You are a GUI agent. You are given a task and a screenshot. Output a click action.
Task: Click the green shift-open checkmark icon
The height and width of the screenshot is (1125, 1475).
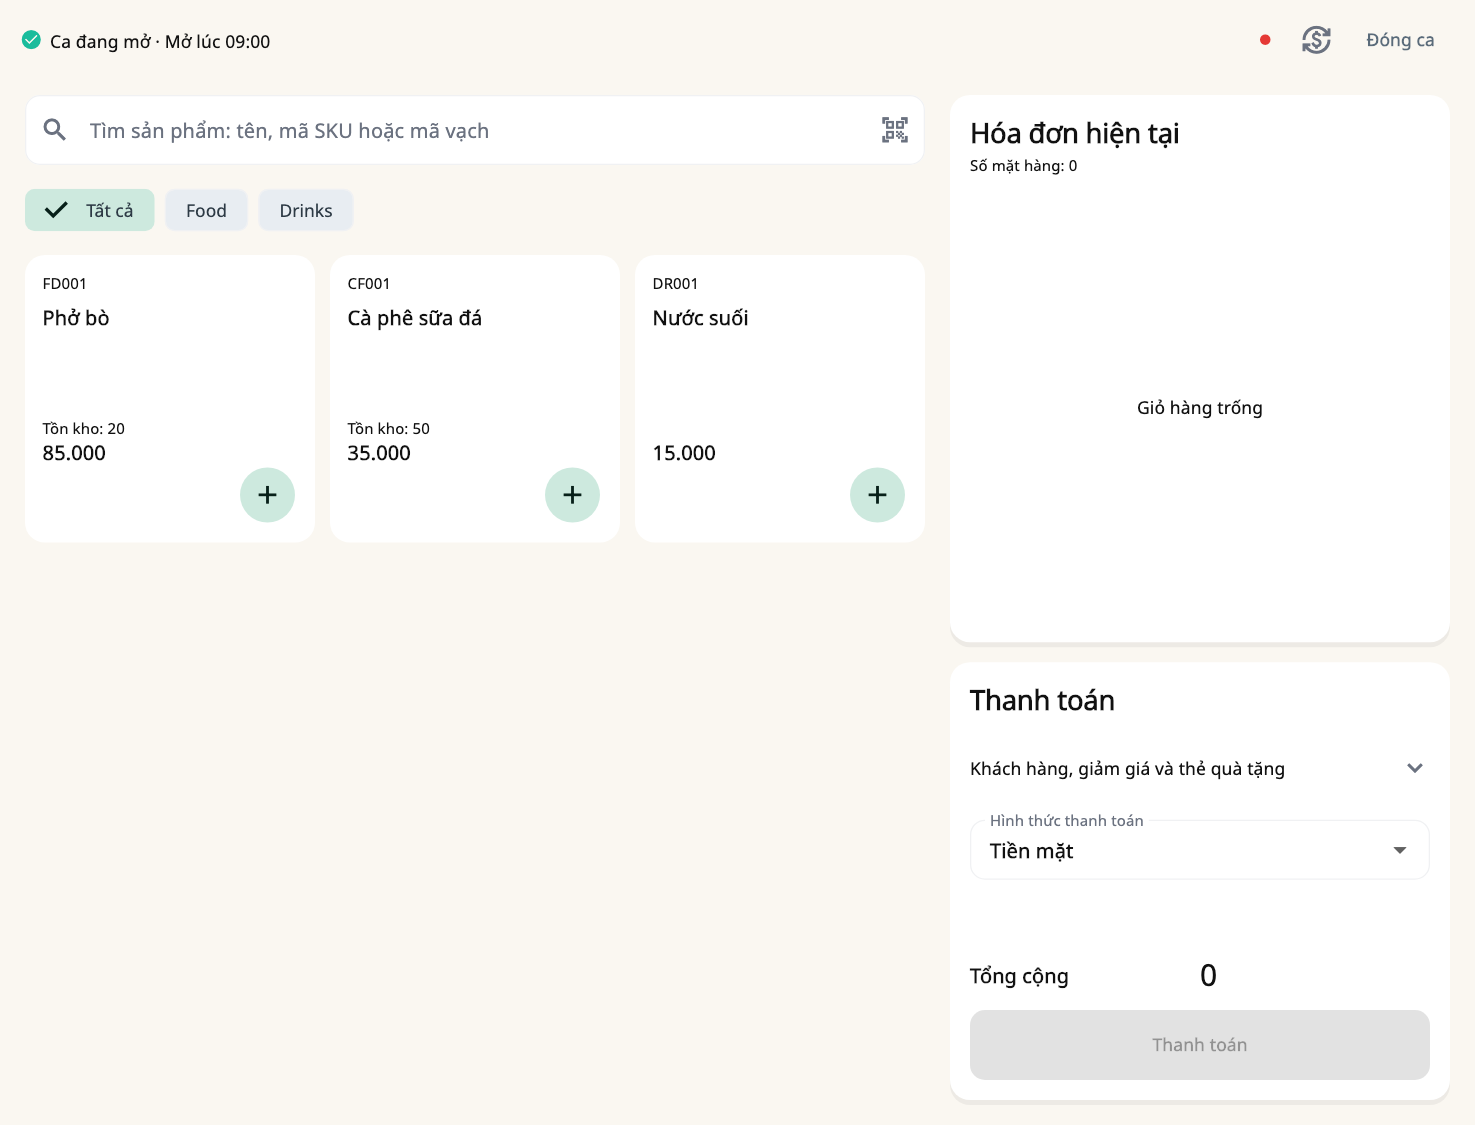(x=31, y=40)
